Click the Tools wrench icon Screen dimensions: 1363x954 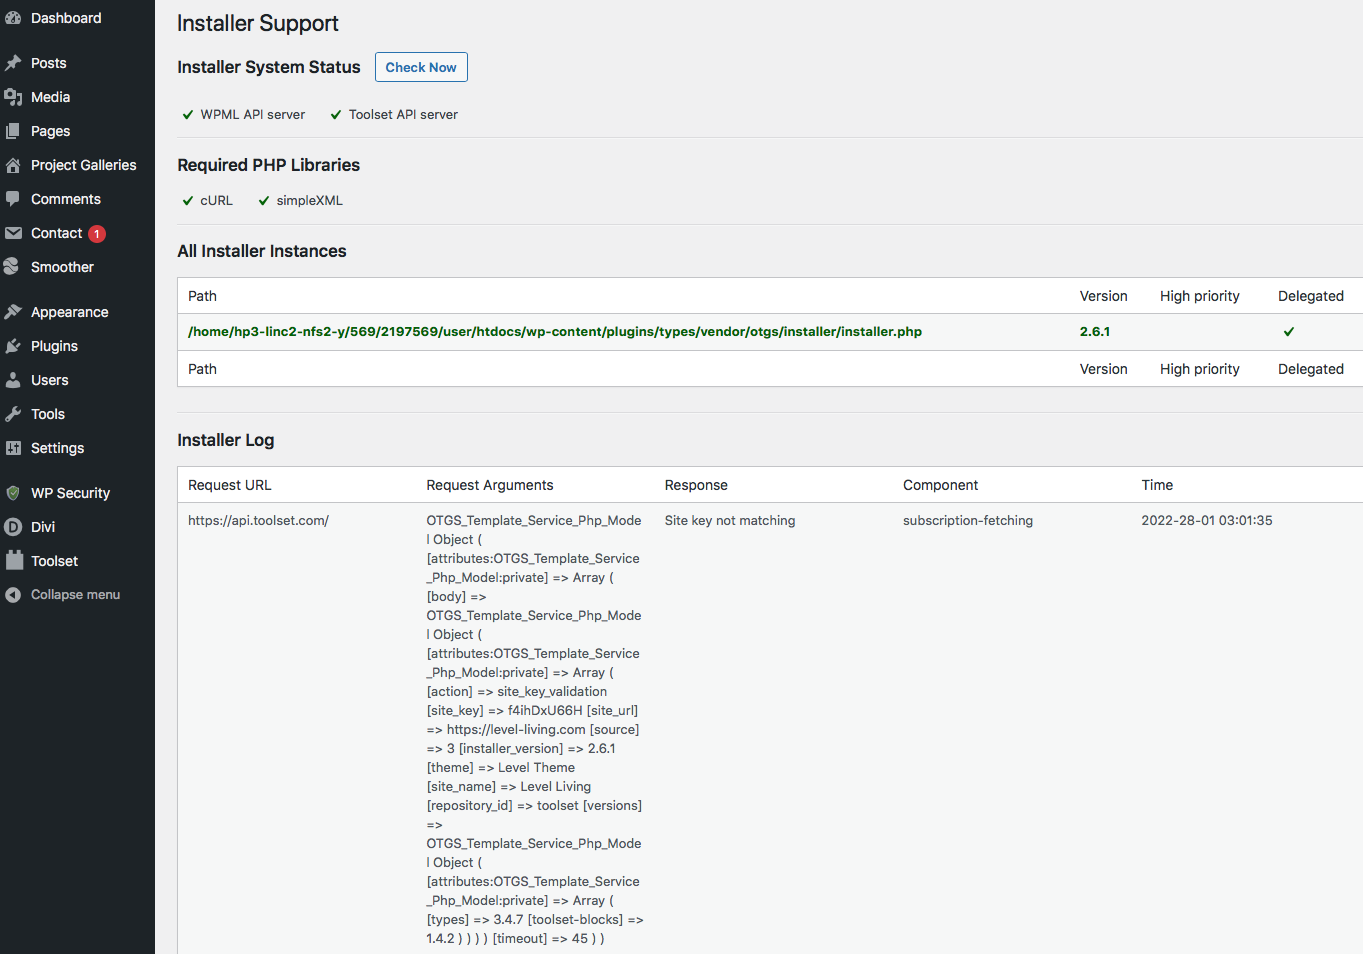pyautogui.click(x=13, y=414)
